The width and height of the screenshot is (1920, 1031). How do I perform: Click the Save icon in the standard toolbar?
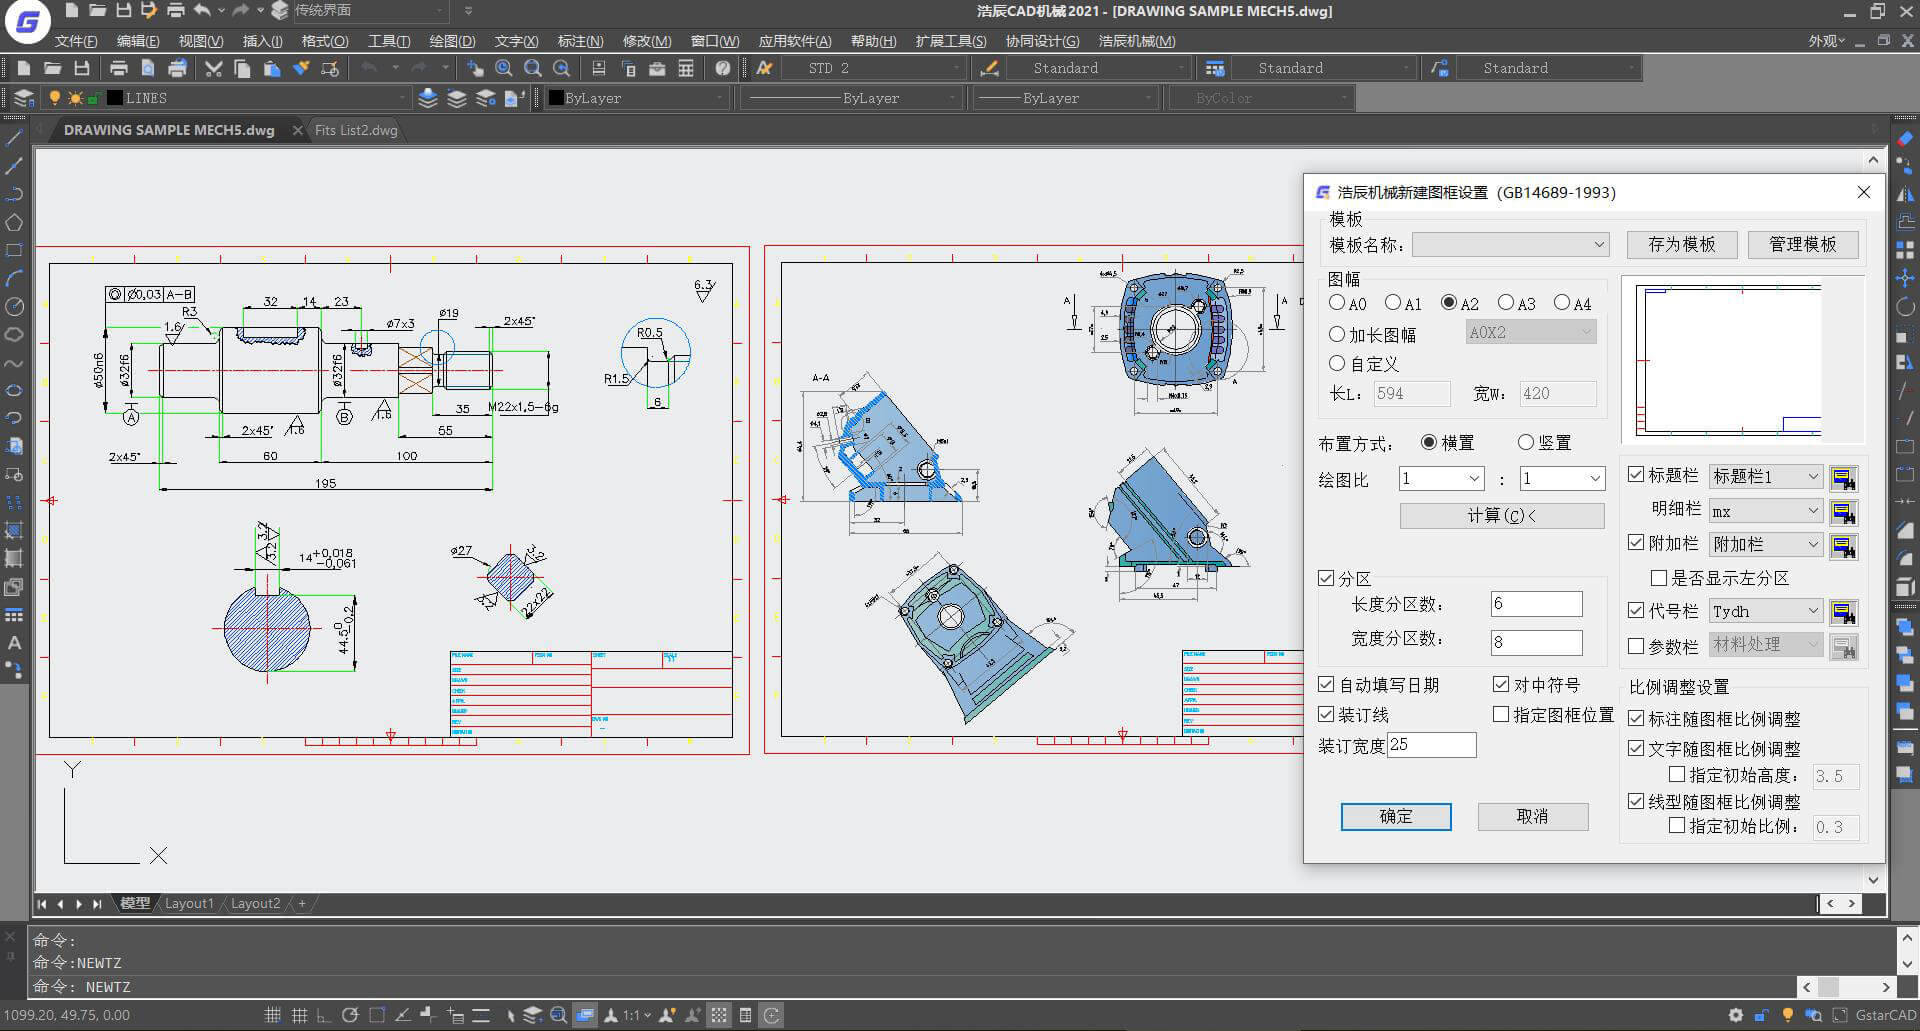(82, 68)
